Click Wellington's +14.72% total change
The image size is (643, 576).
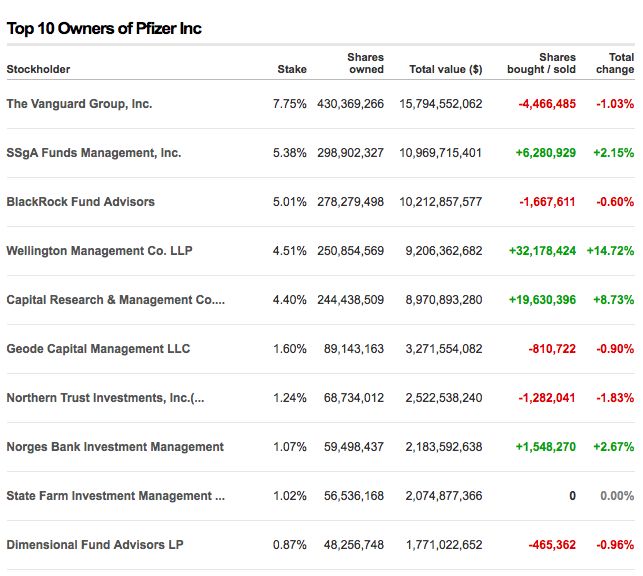611,251
